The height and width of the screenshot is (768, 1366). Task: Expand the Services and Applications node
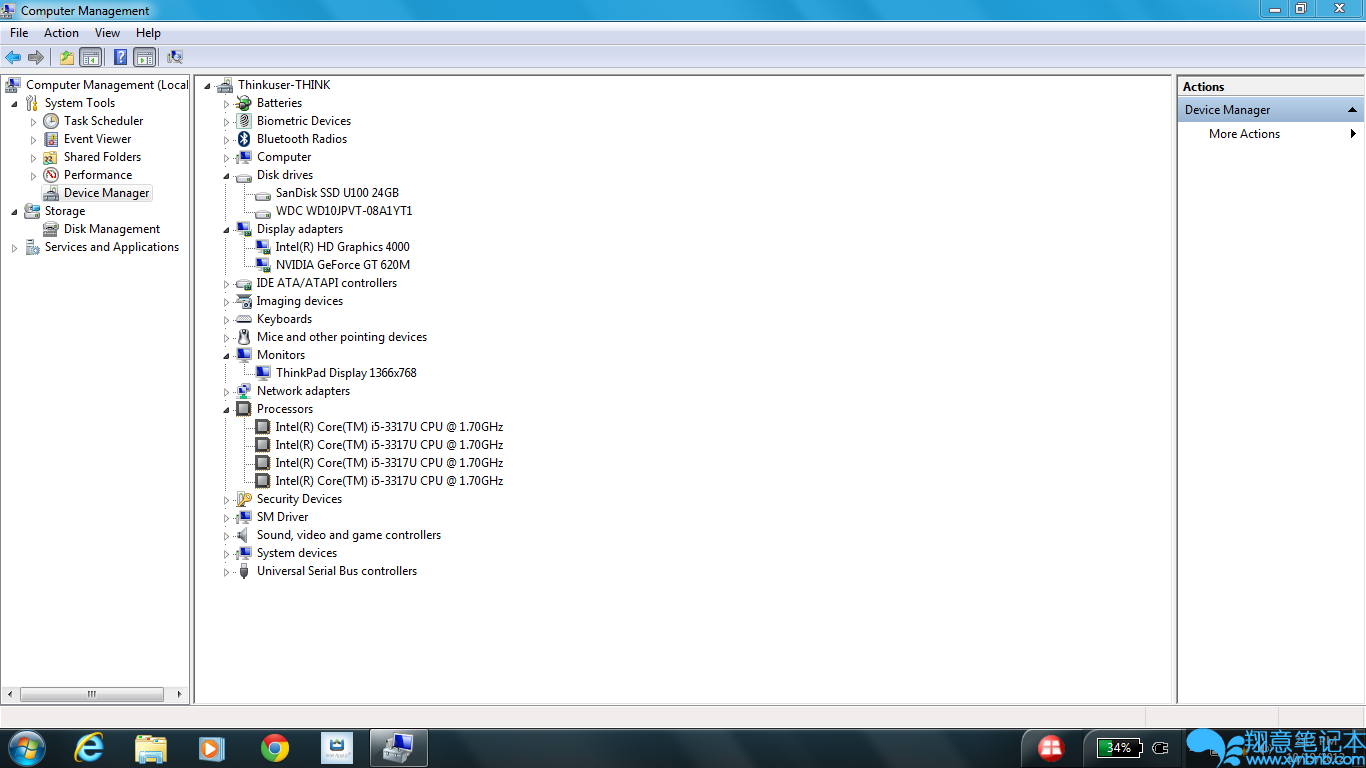14,248
